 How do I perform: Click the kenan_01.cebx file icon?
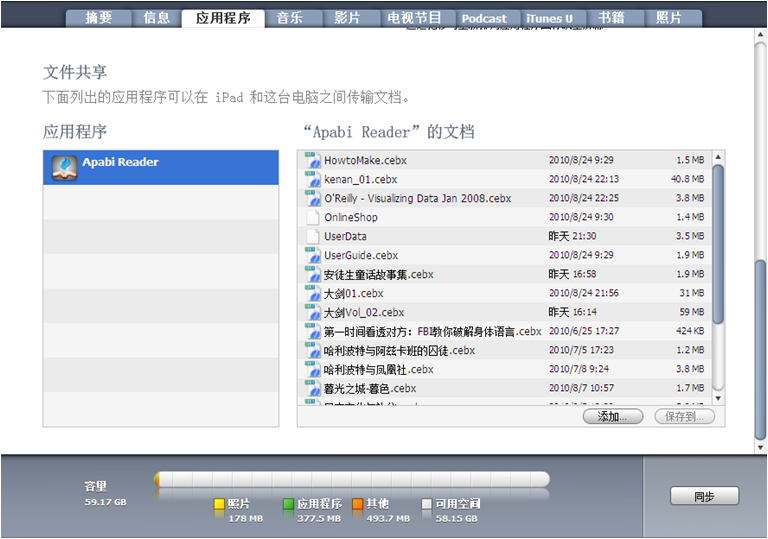click(312, 179)
